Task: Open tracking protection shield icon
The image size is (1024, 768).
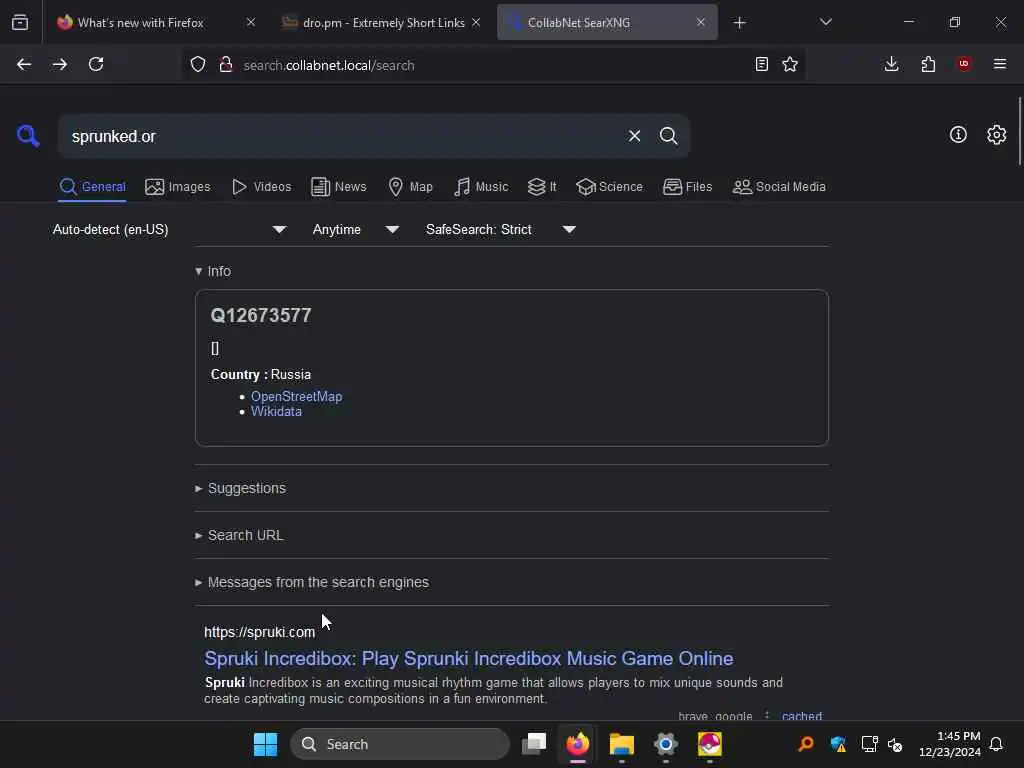Action: 197,64
